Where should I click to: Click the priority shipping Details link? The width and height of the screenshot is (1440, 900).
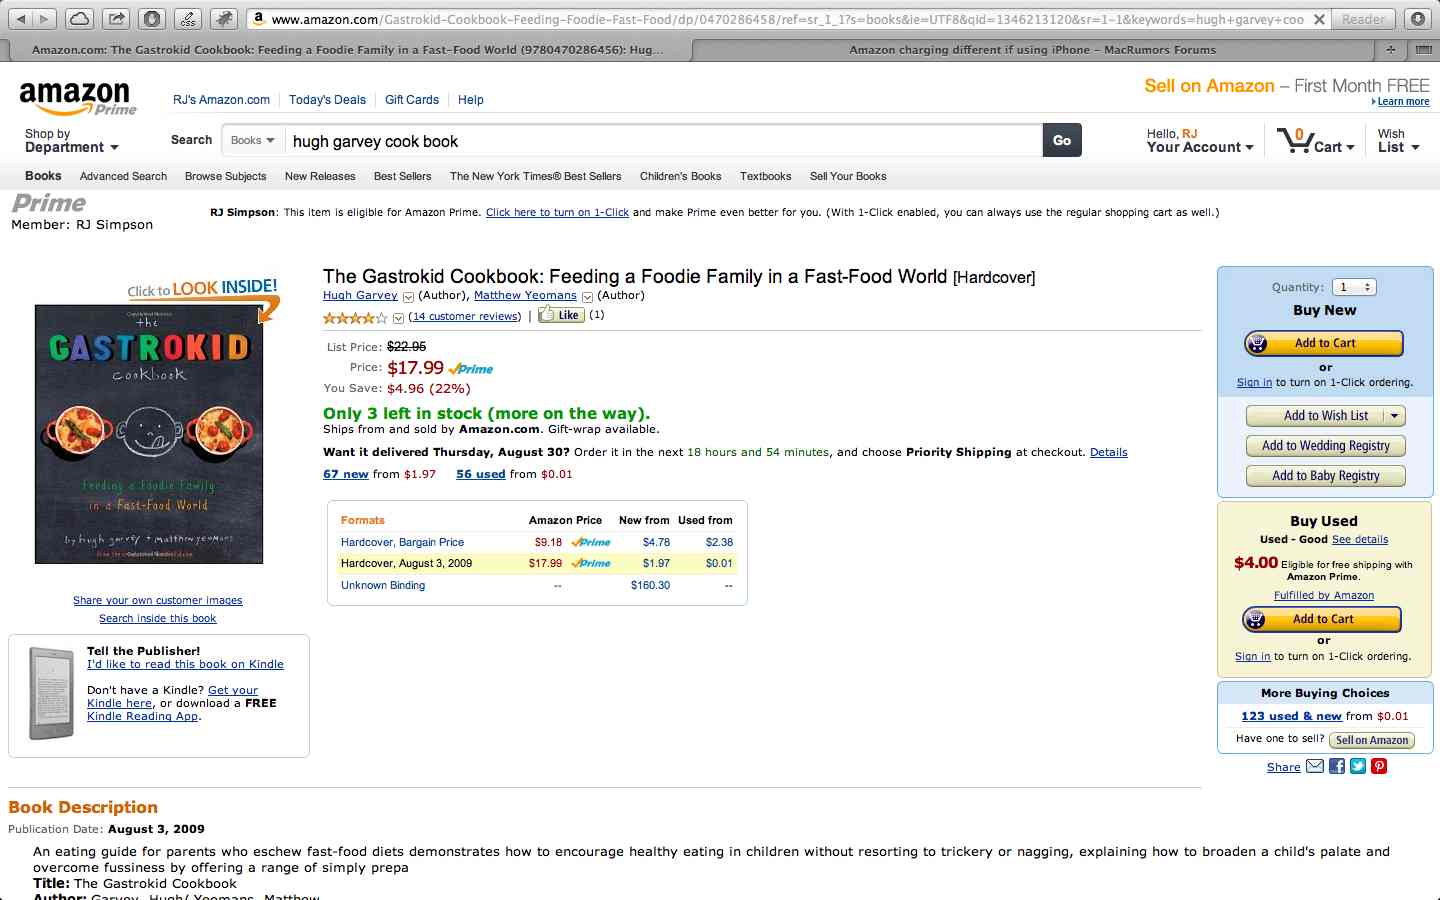[x=1108, y=452]
